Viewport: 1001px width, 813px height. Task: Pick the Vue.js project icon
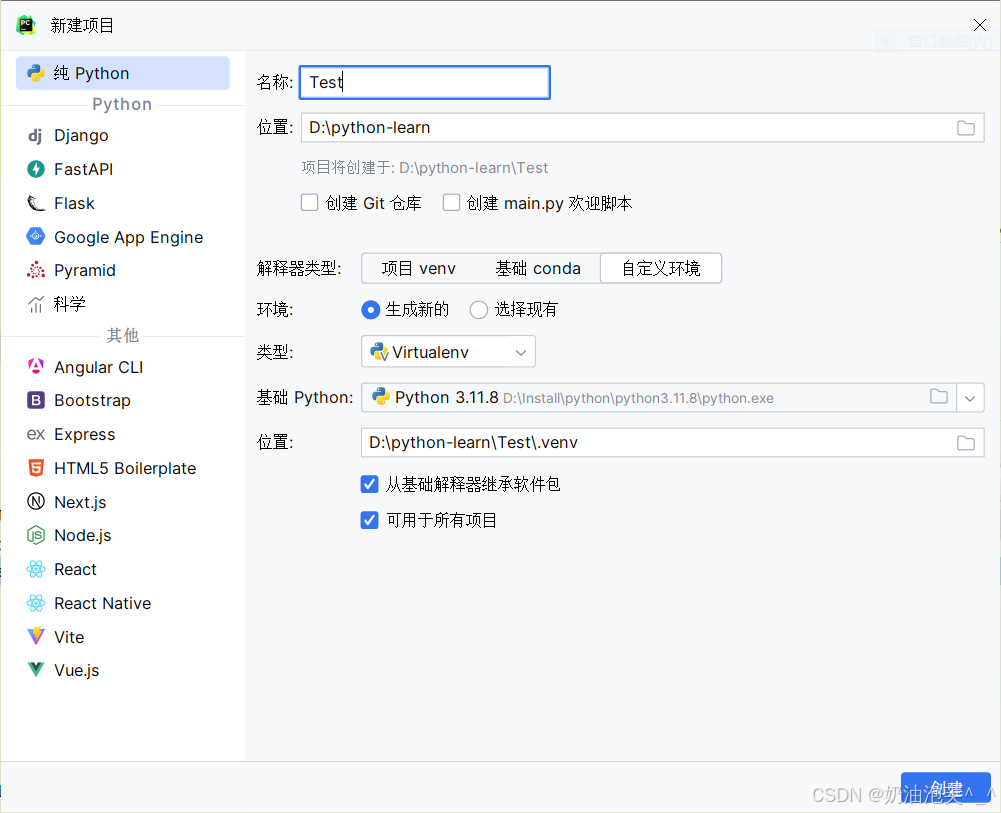pyautogui.click(x=36, y=669)
